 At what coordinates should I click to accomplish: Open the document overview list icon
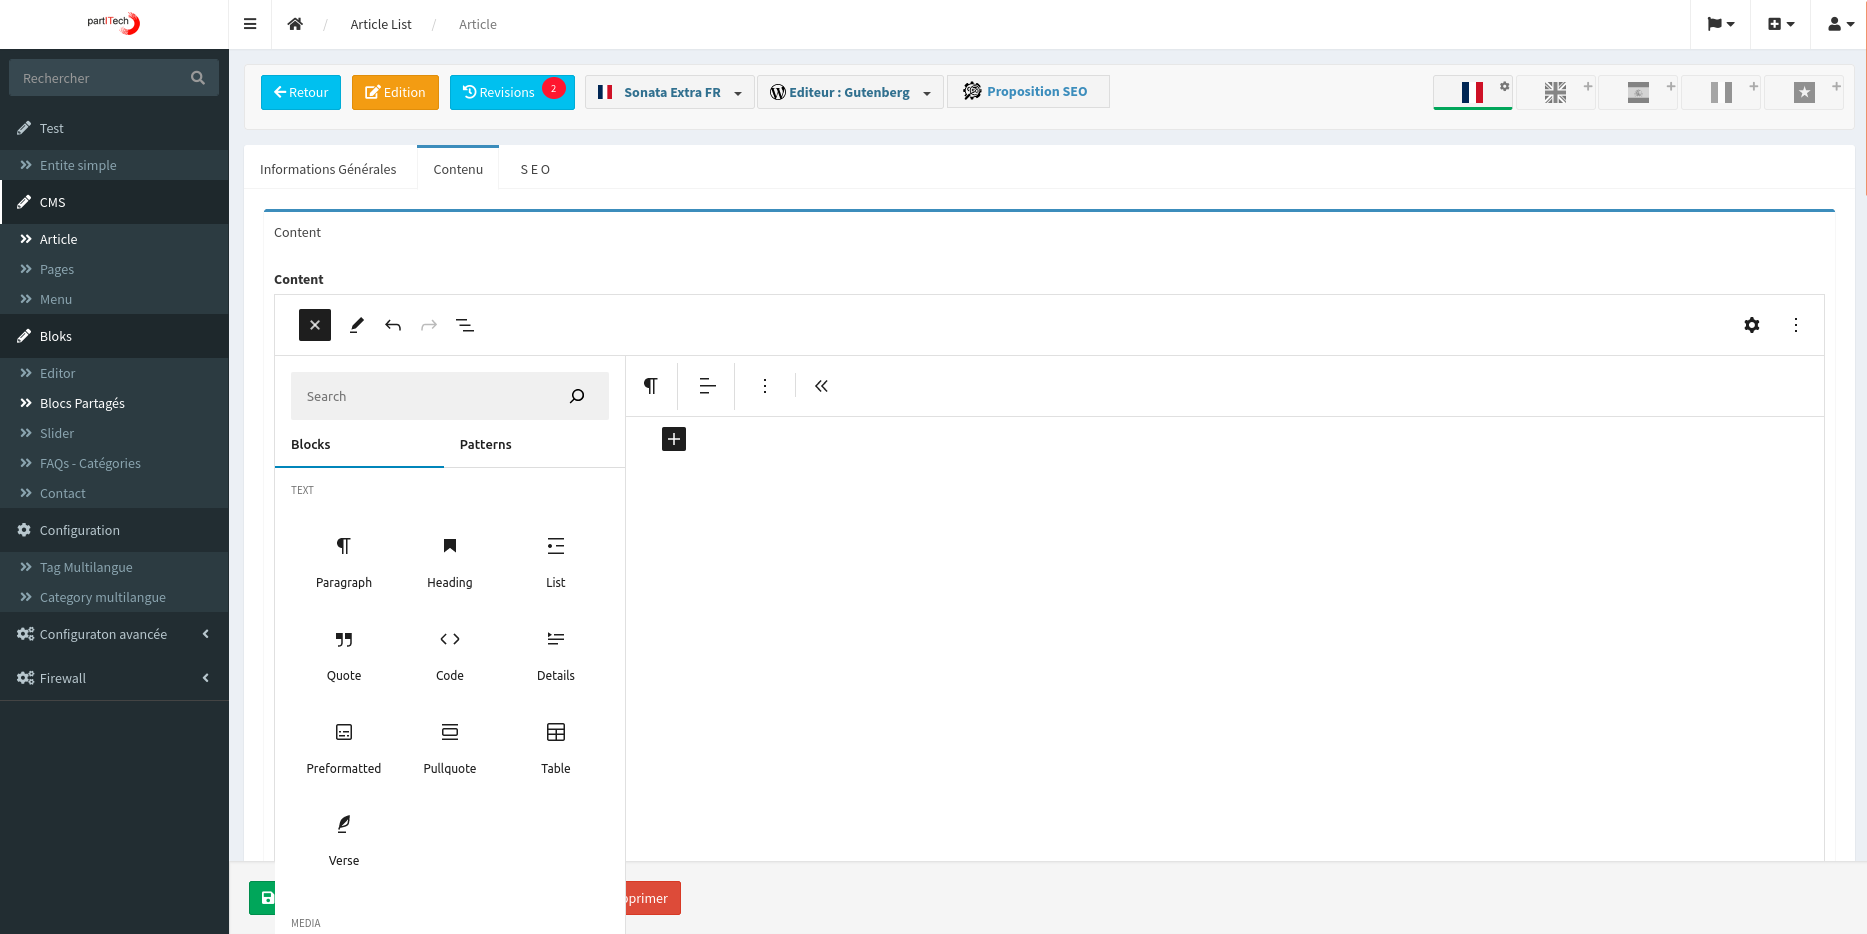[x=465, y=325]
